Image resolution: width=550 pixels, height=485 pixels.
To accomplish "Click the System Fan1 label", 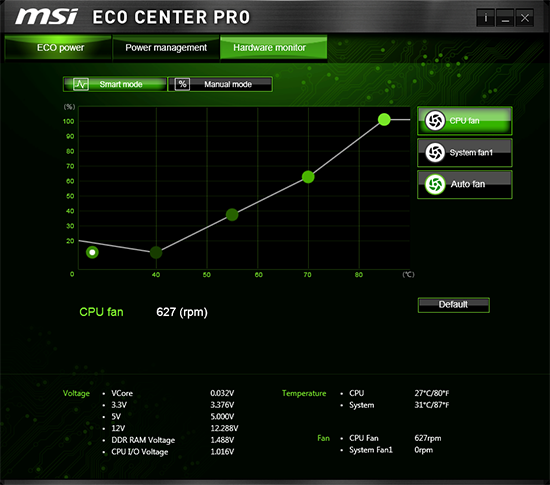I will 371,450.
